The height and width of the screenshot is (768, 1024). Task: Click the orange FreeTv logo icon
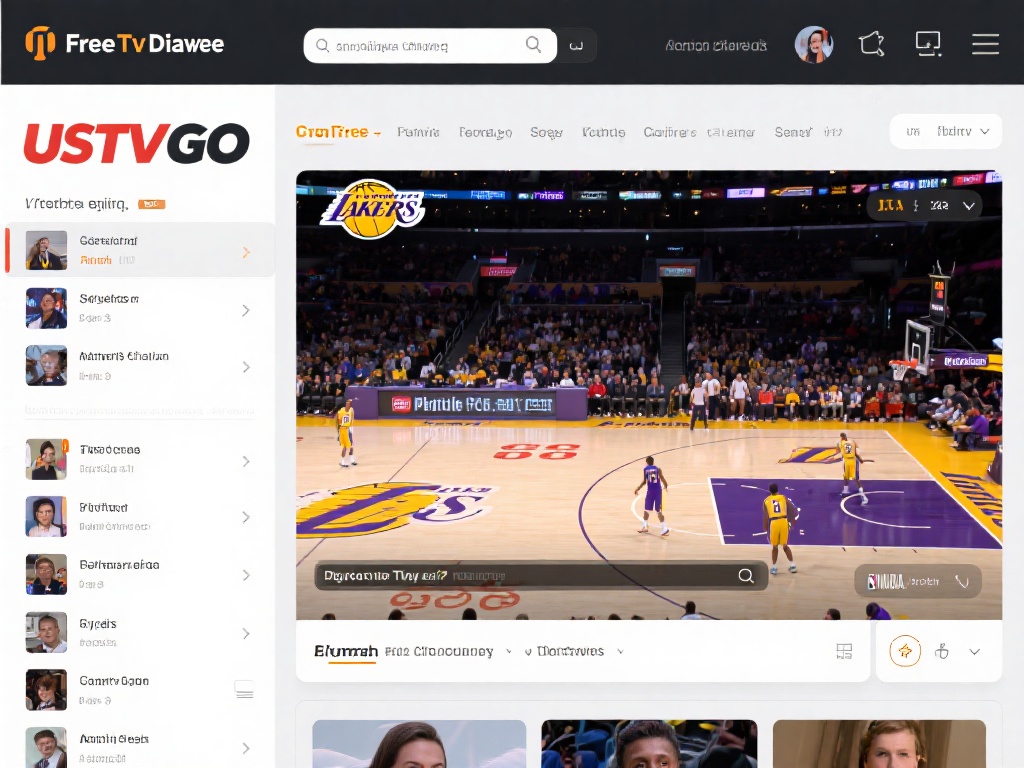tap(40, 44)
